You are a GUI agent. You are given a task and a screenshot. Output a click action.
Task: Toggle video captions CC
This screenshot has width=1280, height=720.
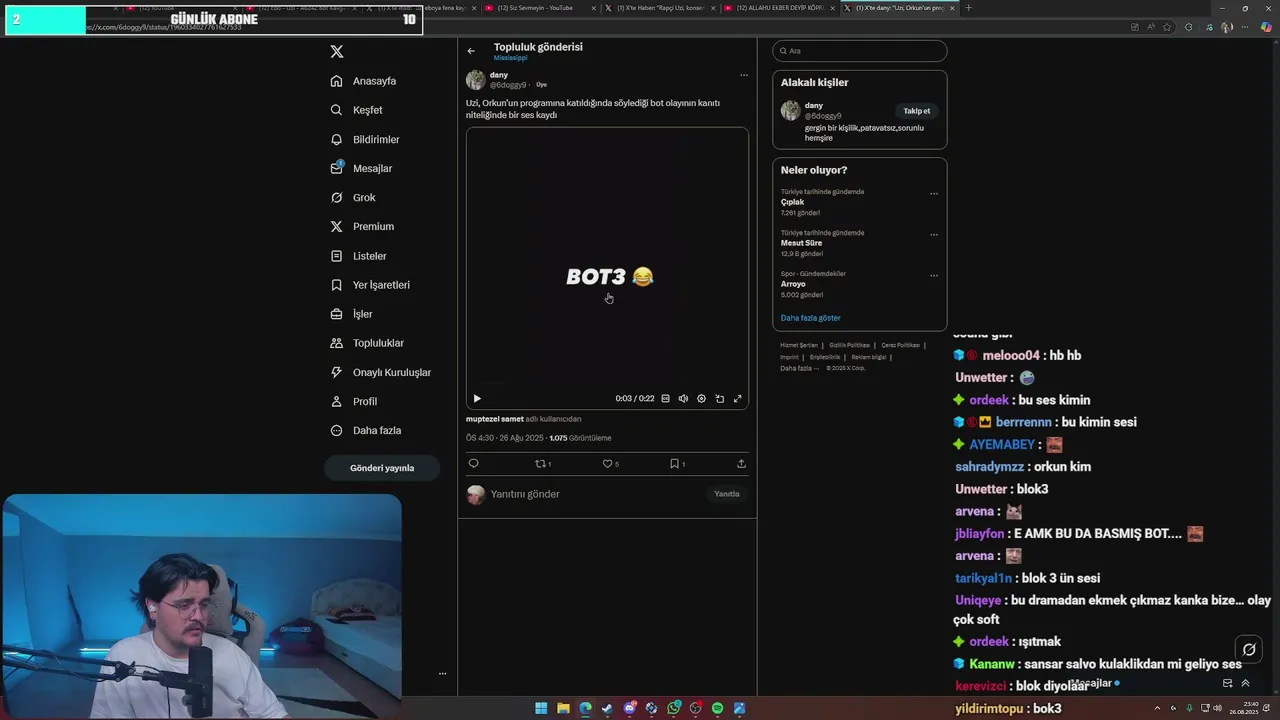tap(665, 398)
